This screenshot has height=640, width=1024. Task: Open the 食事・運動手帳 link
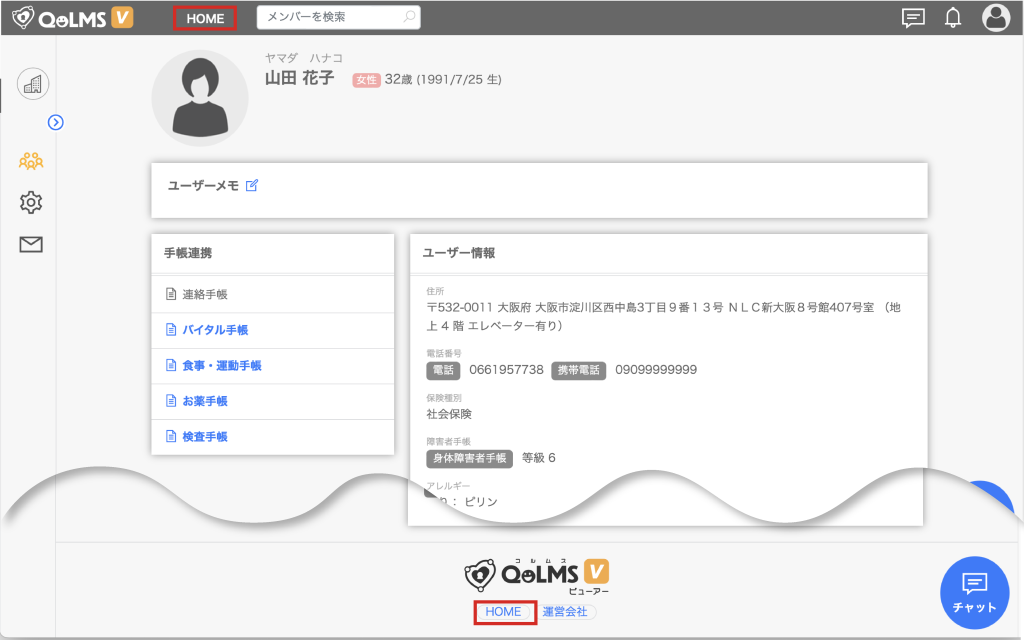[x=221, y=366]
